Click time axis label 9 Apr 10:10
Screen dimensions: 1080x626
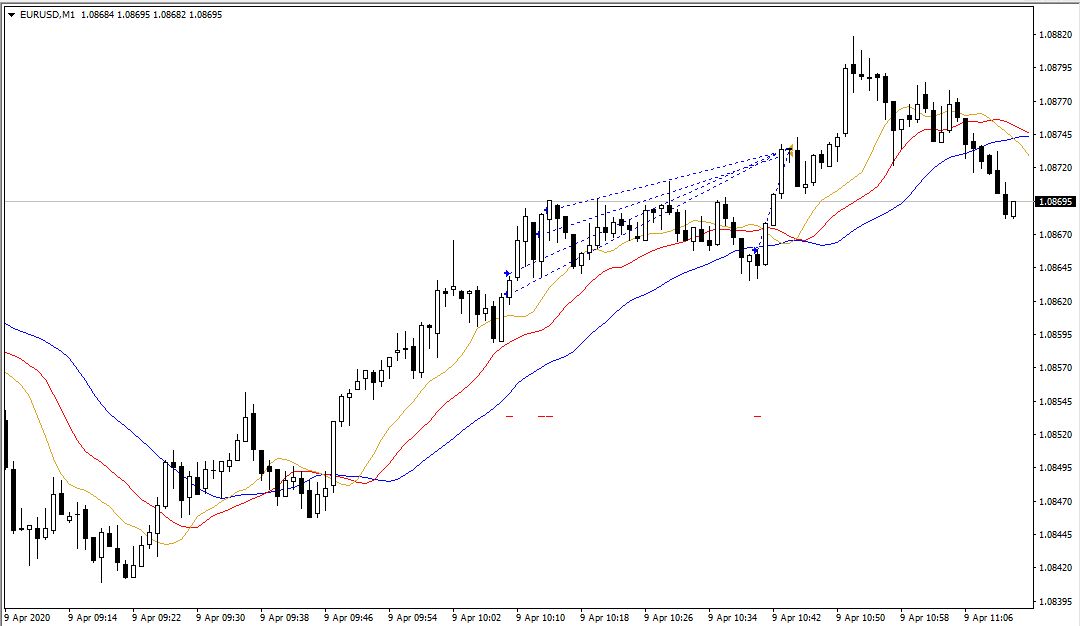(x=541, y=618)
